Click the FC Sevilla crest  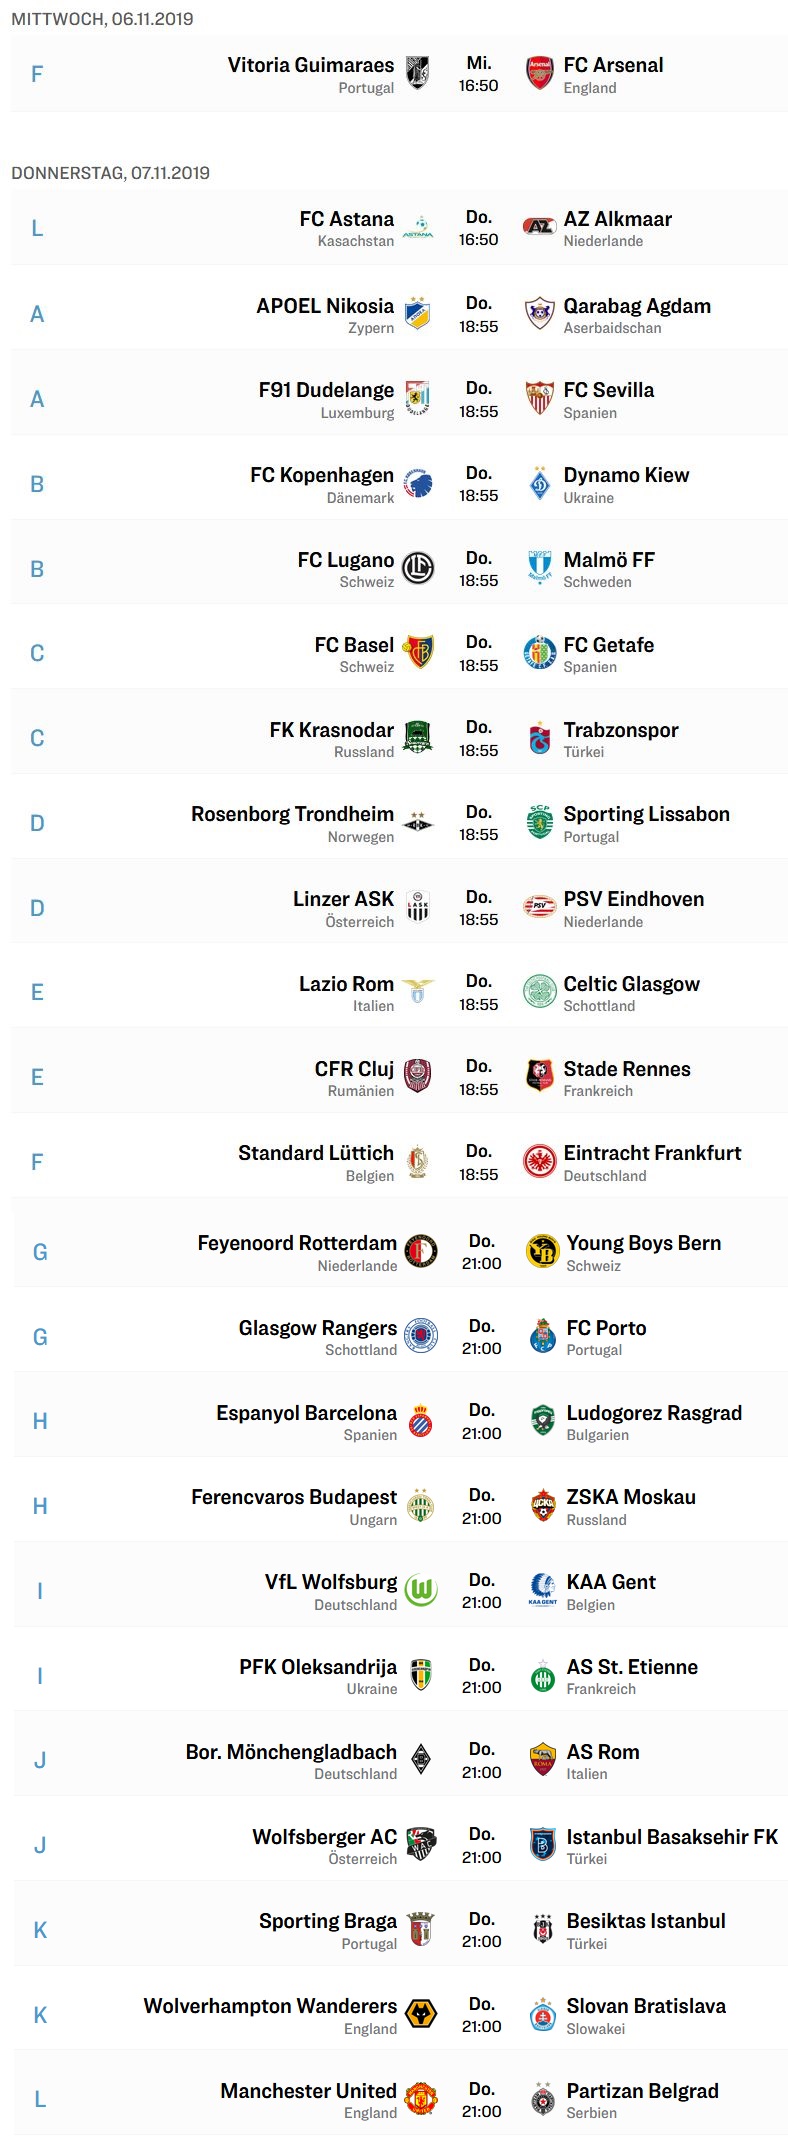[x=540, y=398]
